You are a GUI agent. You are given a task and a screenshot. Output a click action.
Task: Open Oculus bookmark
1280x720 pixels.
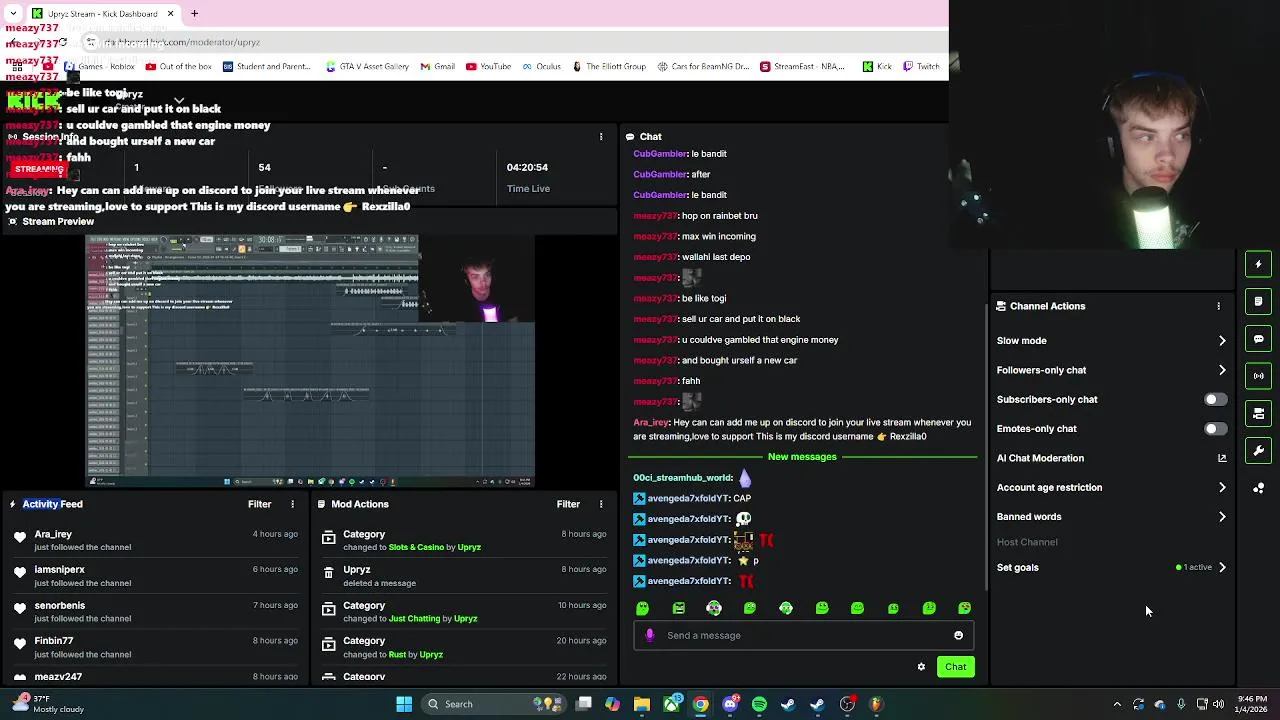tap(541, 66)
